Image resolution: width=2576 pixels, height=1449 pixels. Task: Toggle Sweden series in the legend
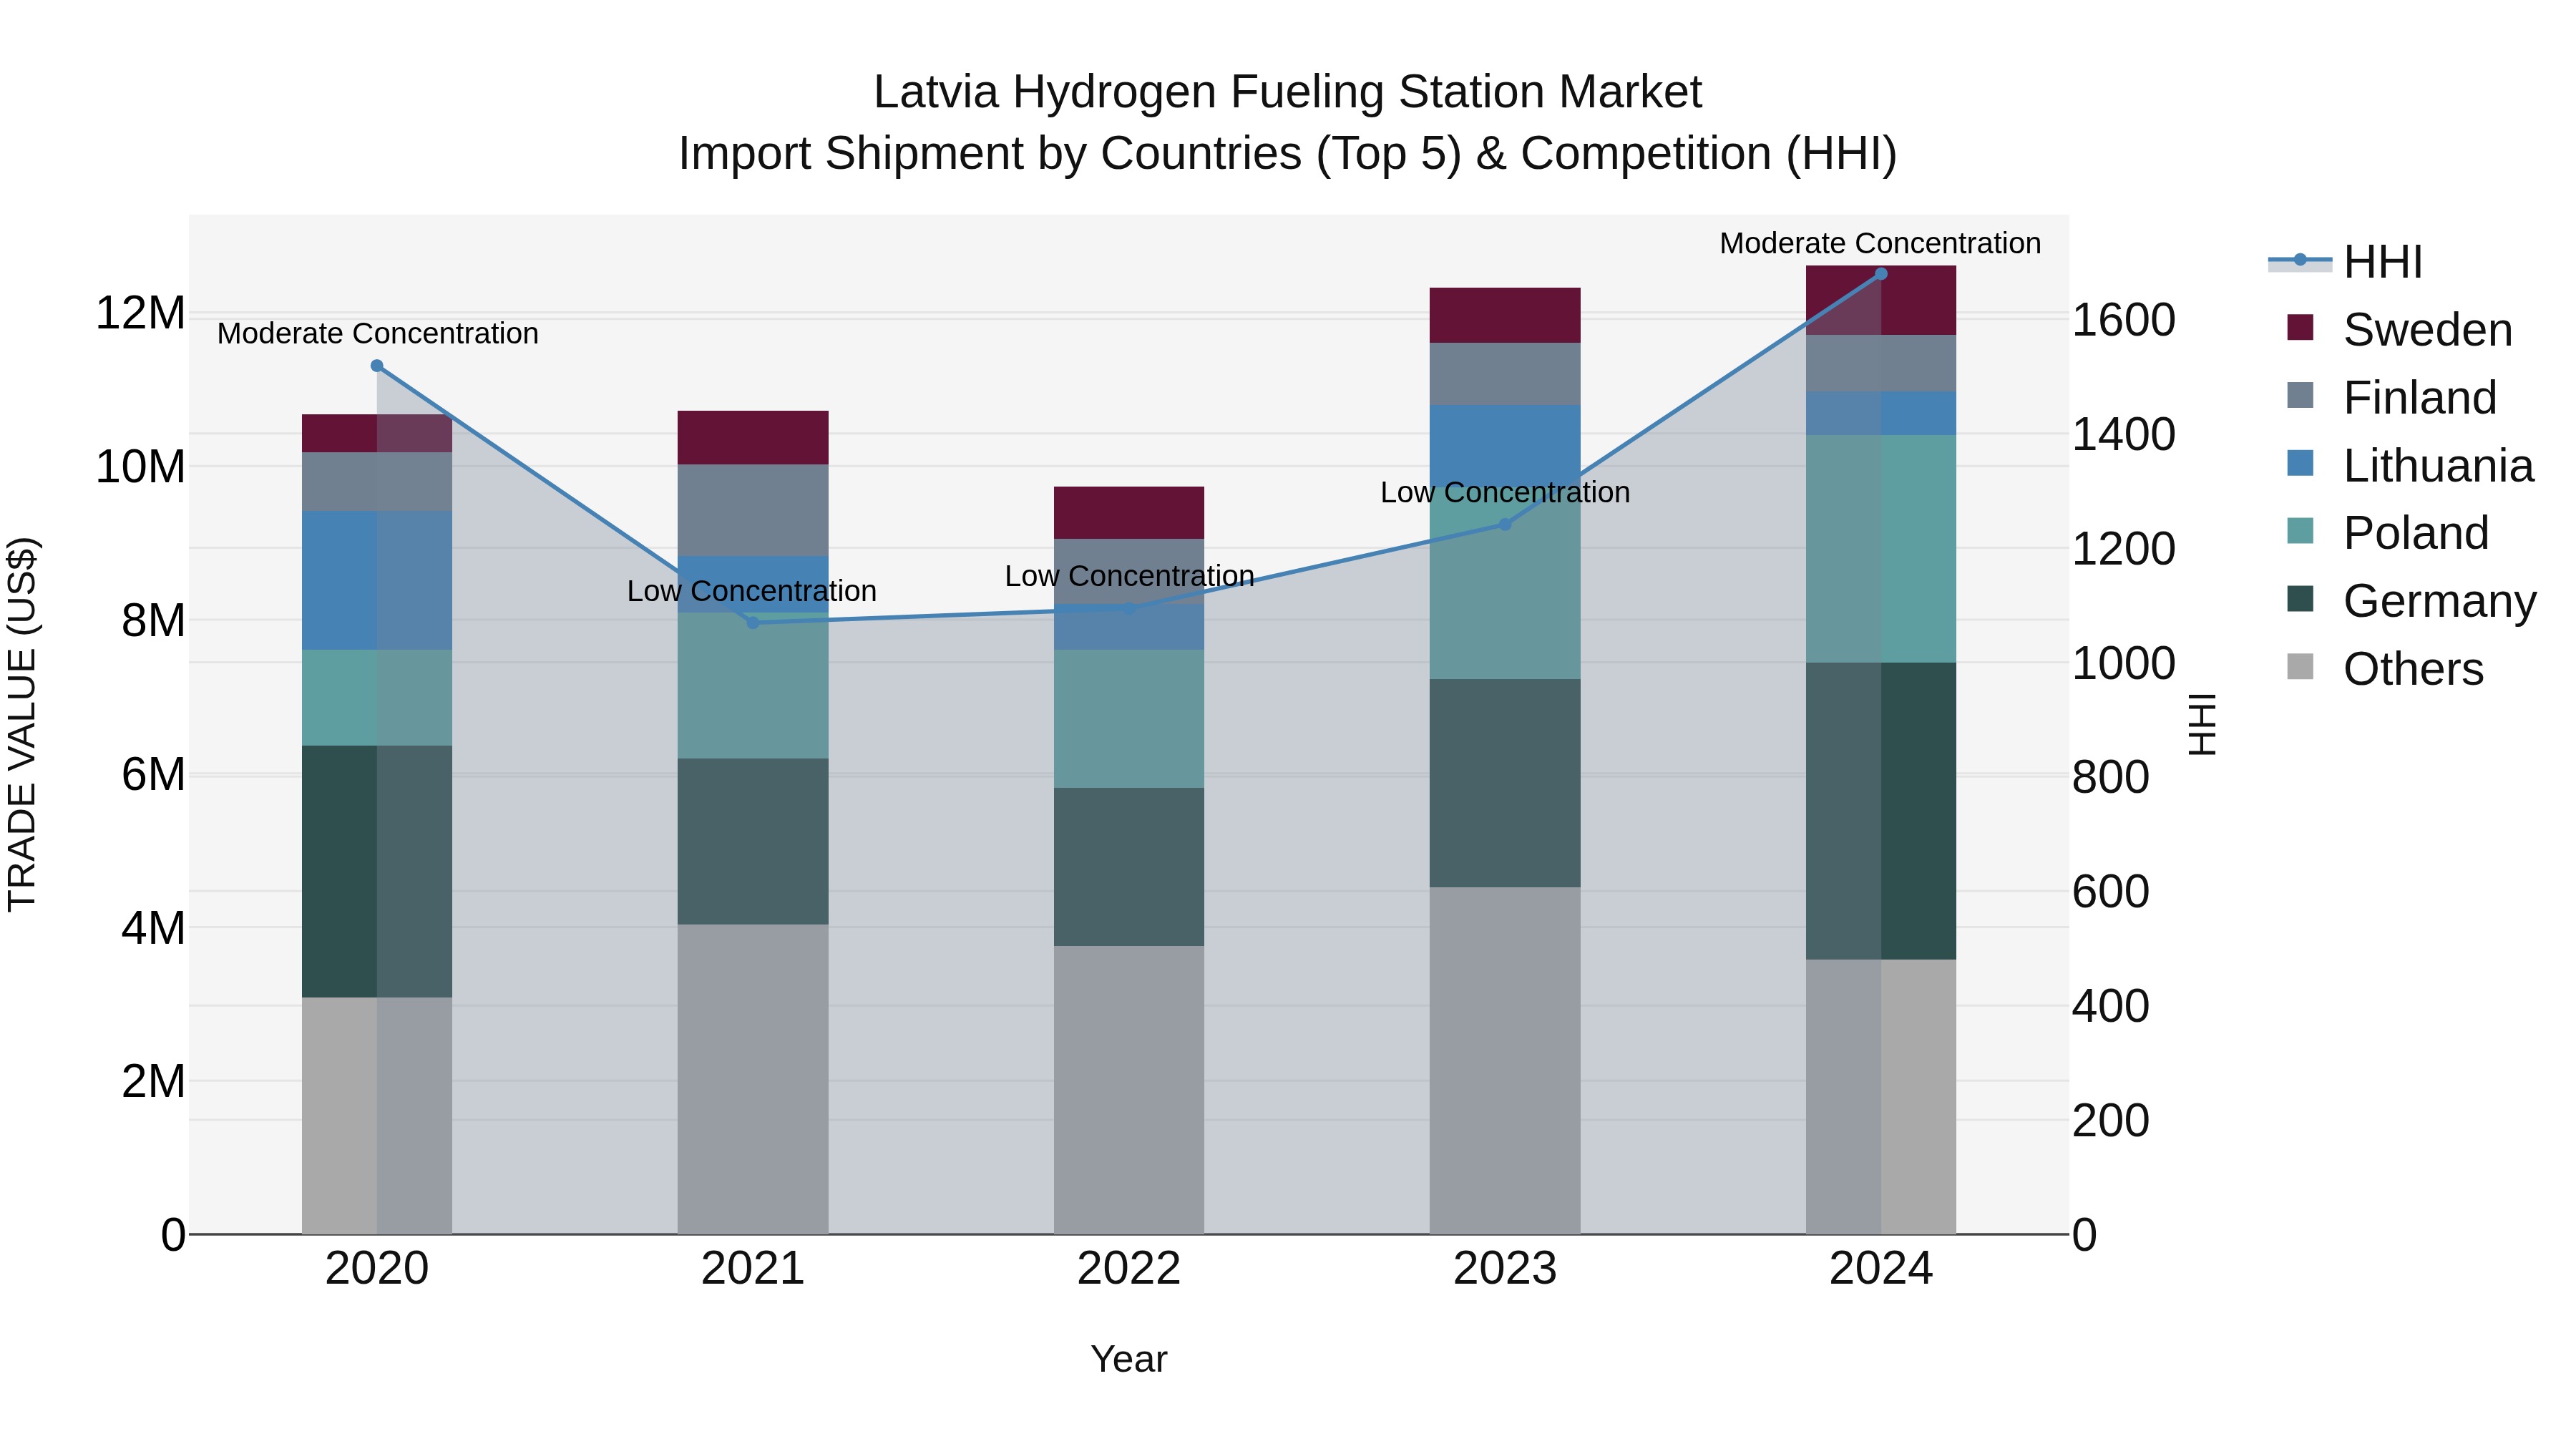click(x=2399, y=329)
